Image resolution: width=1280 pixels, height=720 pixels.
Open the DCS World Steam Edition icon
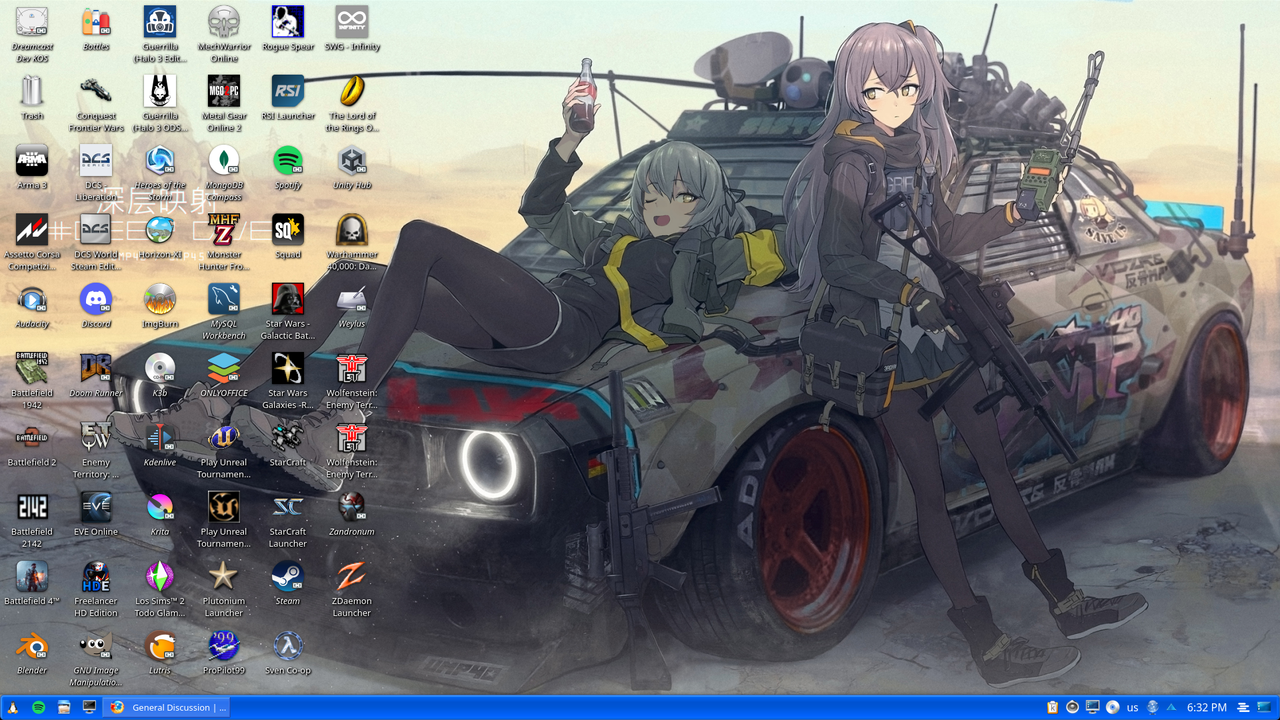(96, 229)
